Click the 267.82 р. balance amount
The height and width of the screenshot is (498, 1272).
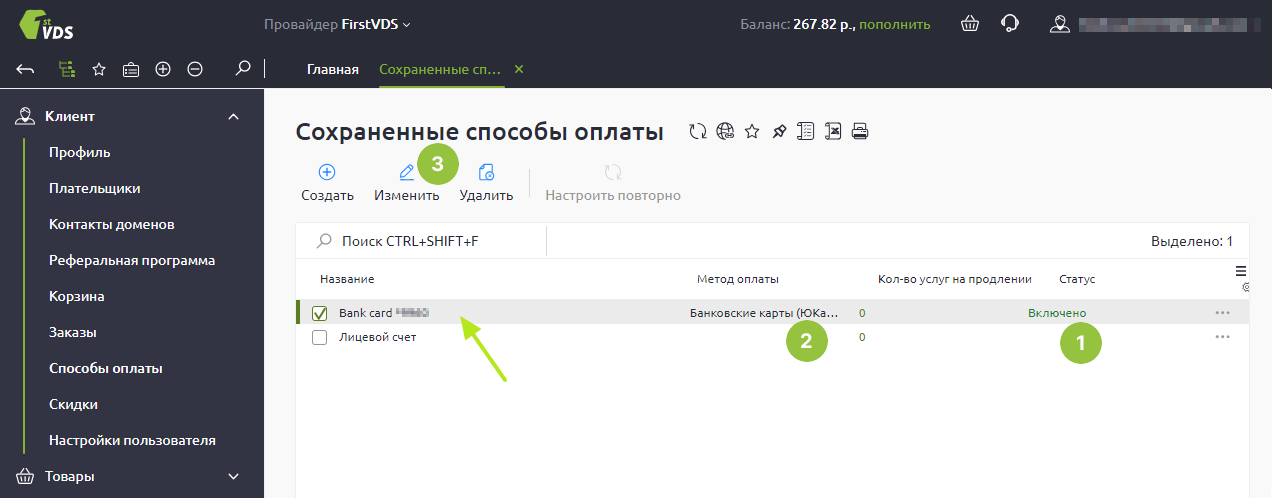(824, 24)
